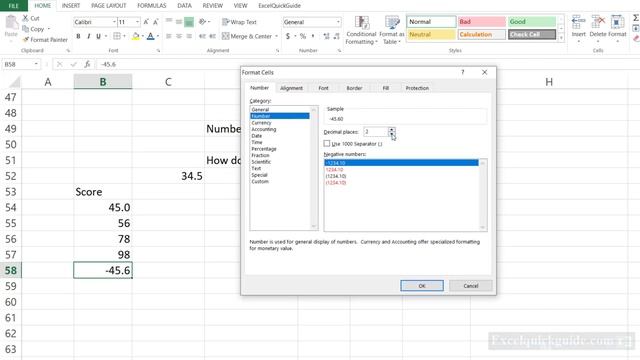Decrease font size with the small A icon
This screenshot has height=360, width=640.
click(156, 22)
